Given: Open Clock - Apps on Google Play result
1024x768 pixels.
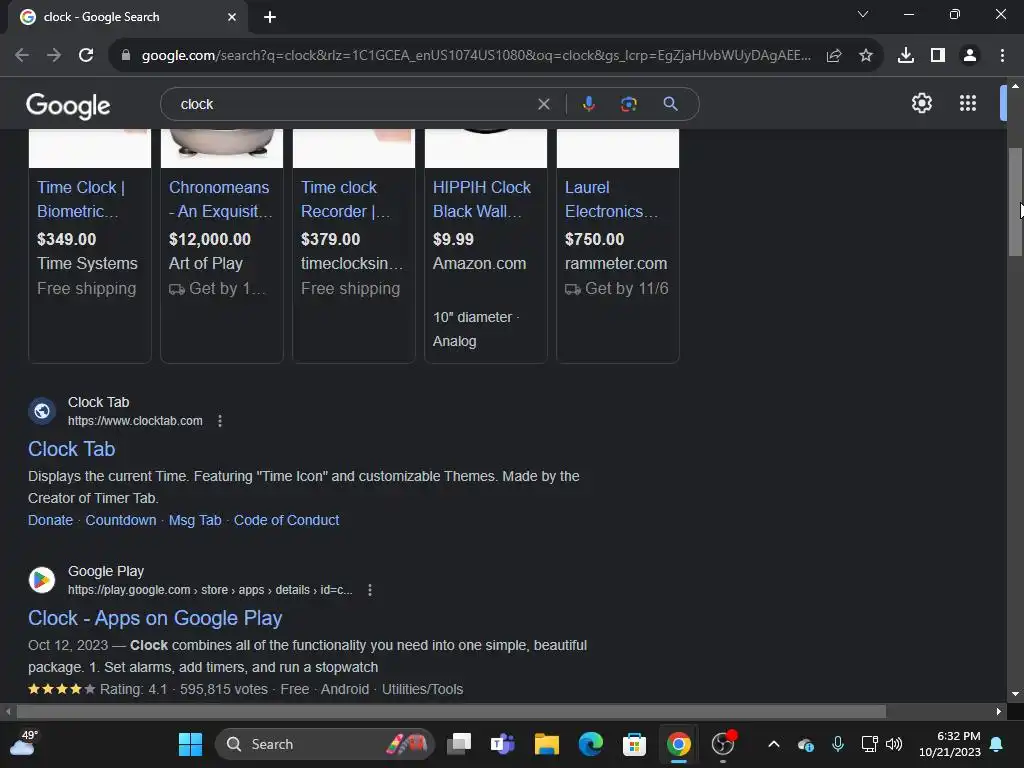Looking at the screenshot, I should click(155, 618).
